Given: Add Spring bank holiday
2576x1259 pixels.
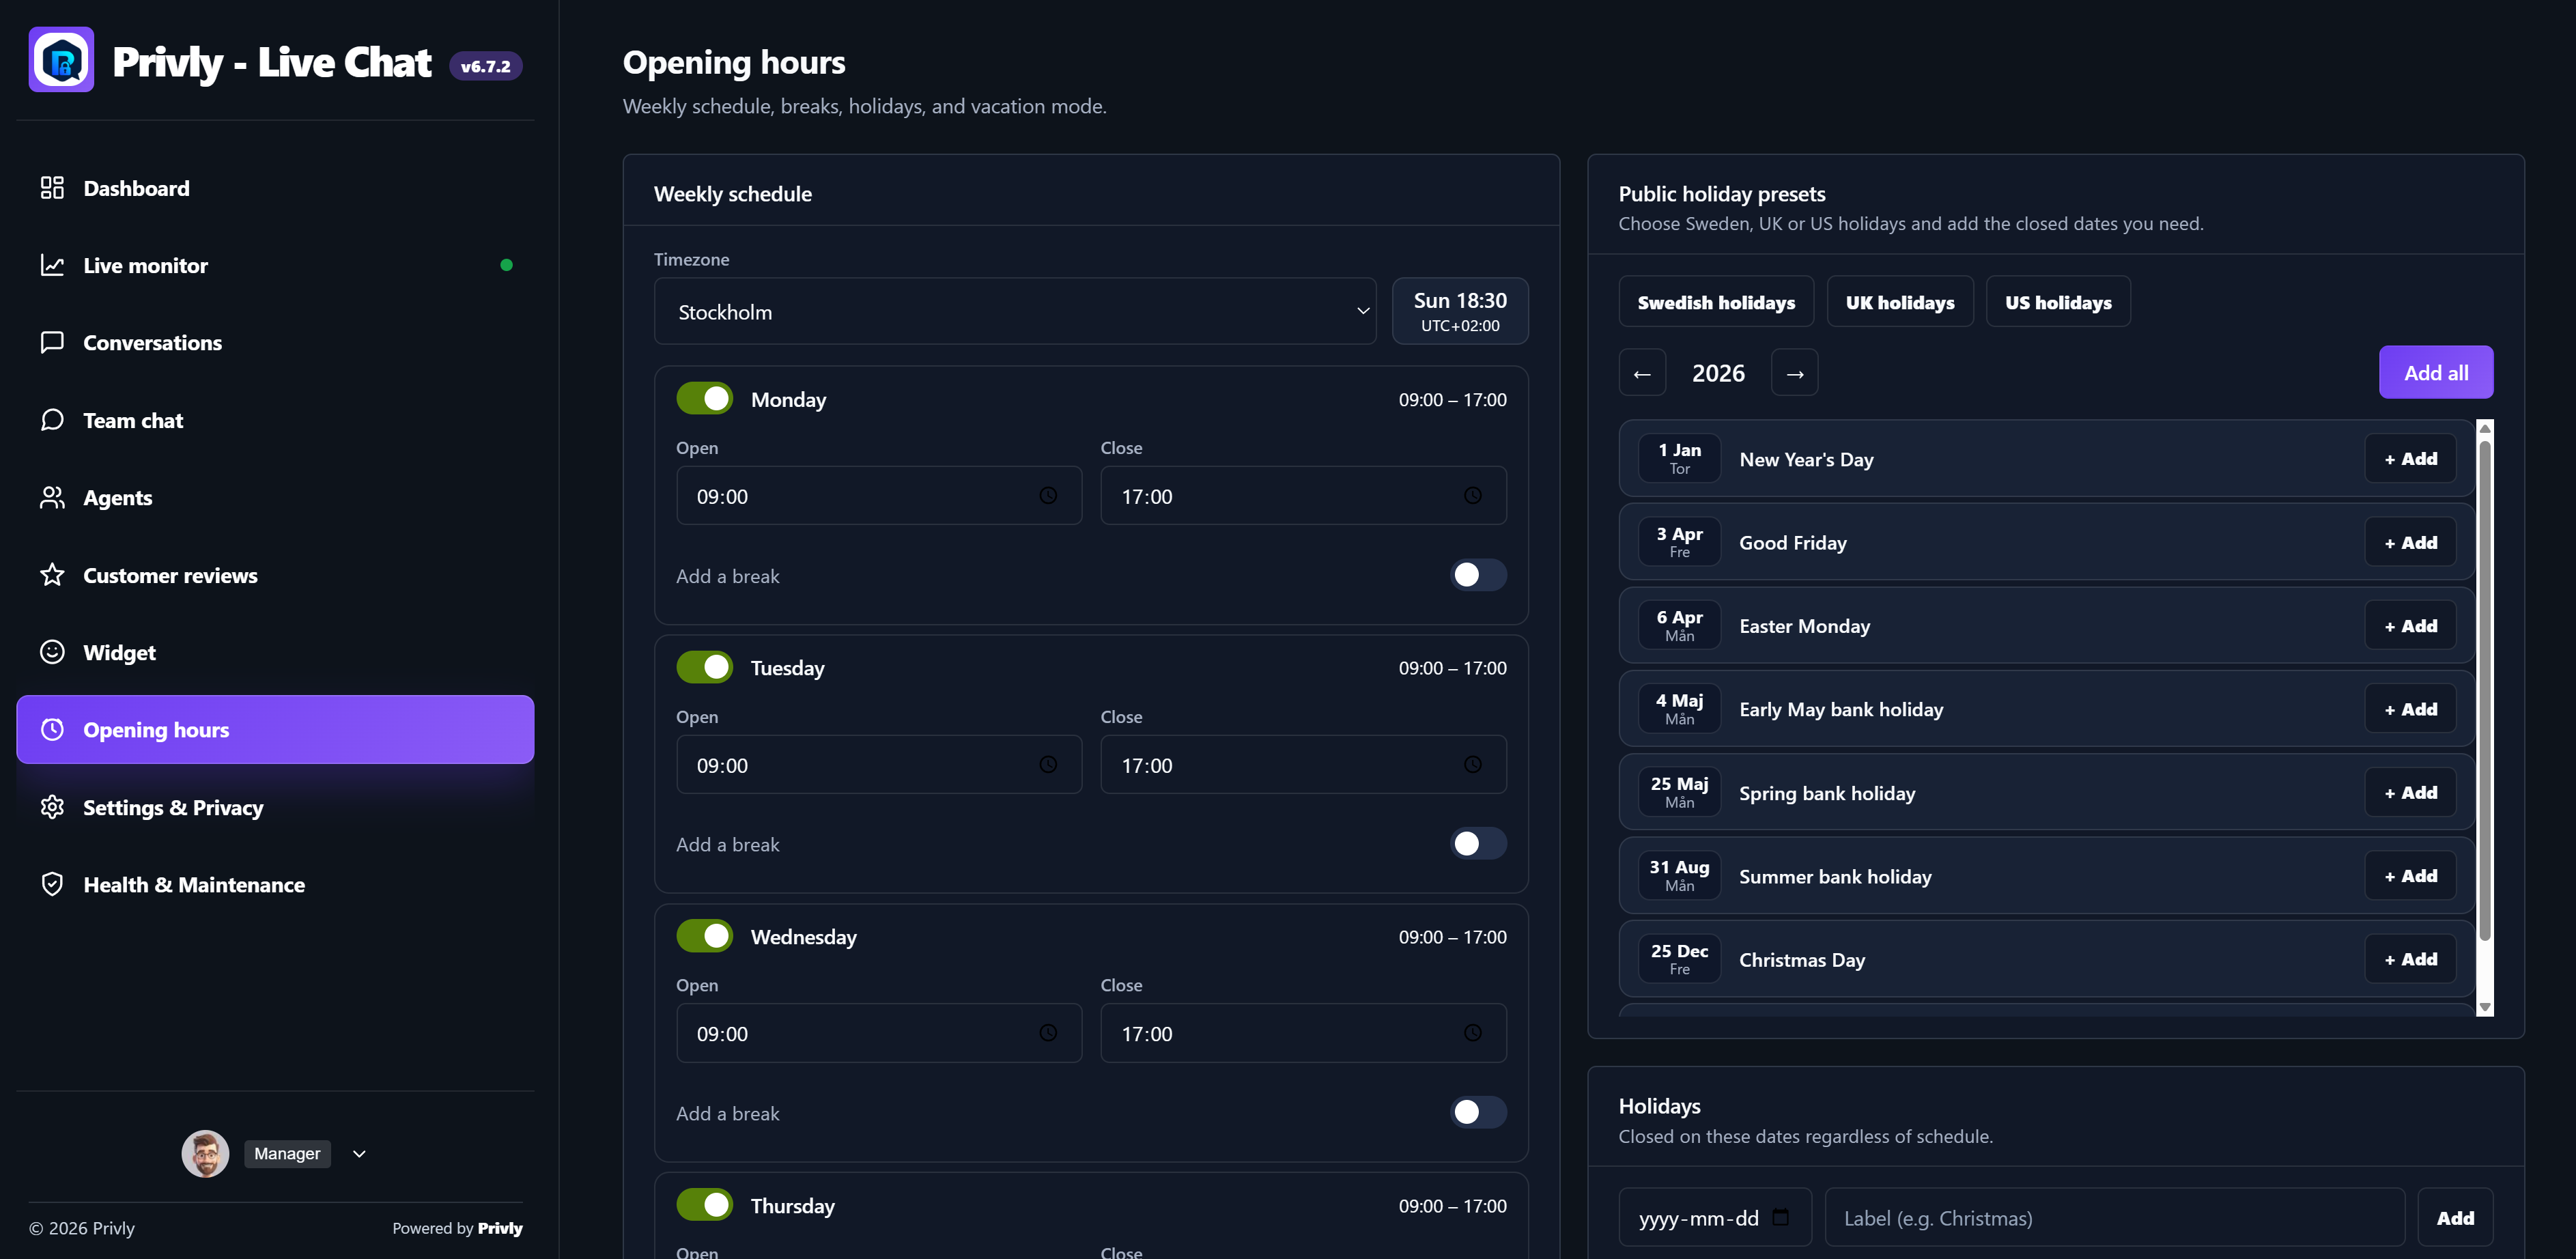Looking at the screenshot, I should point(2411,792).
